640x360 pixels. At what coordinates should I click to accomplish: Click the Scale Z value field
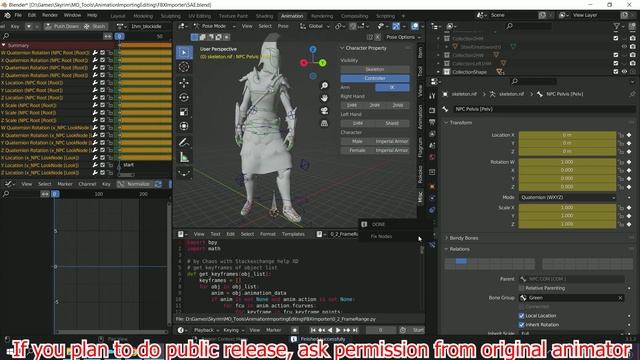(567, 224)
